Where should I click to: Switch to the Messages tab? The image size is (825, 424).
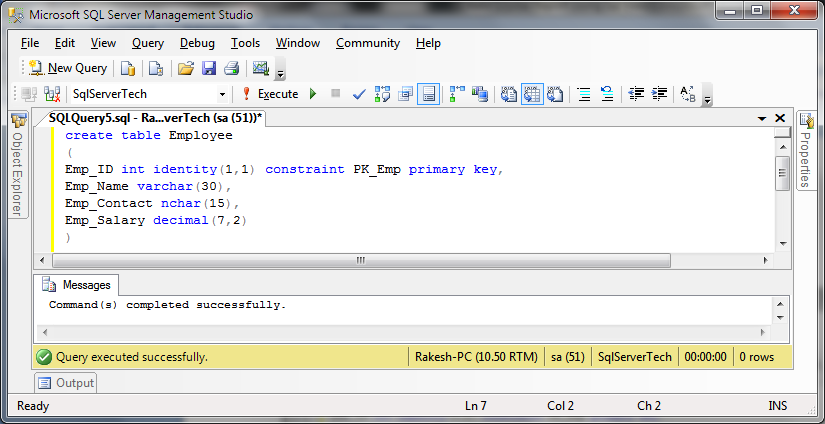click(x=79, y=285)
